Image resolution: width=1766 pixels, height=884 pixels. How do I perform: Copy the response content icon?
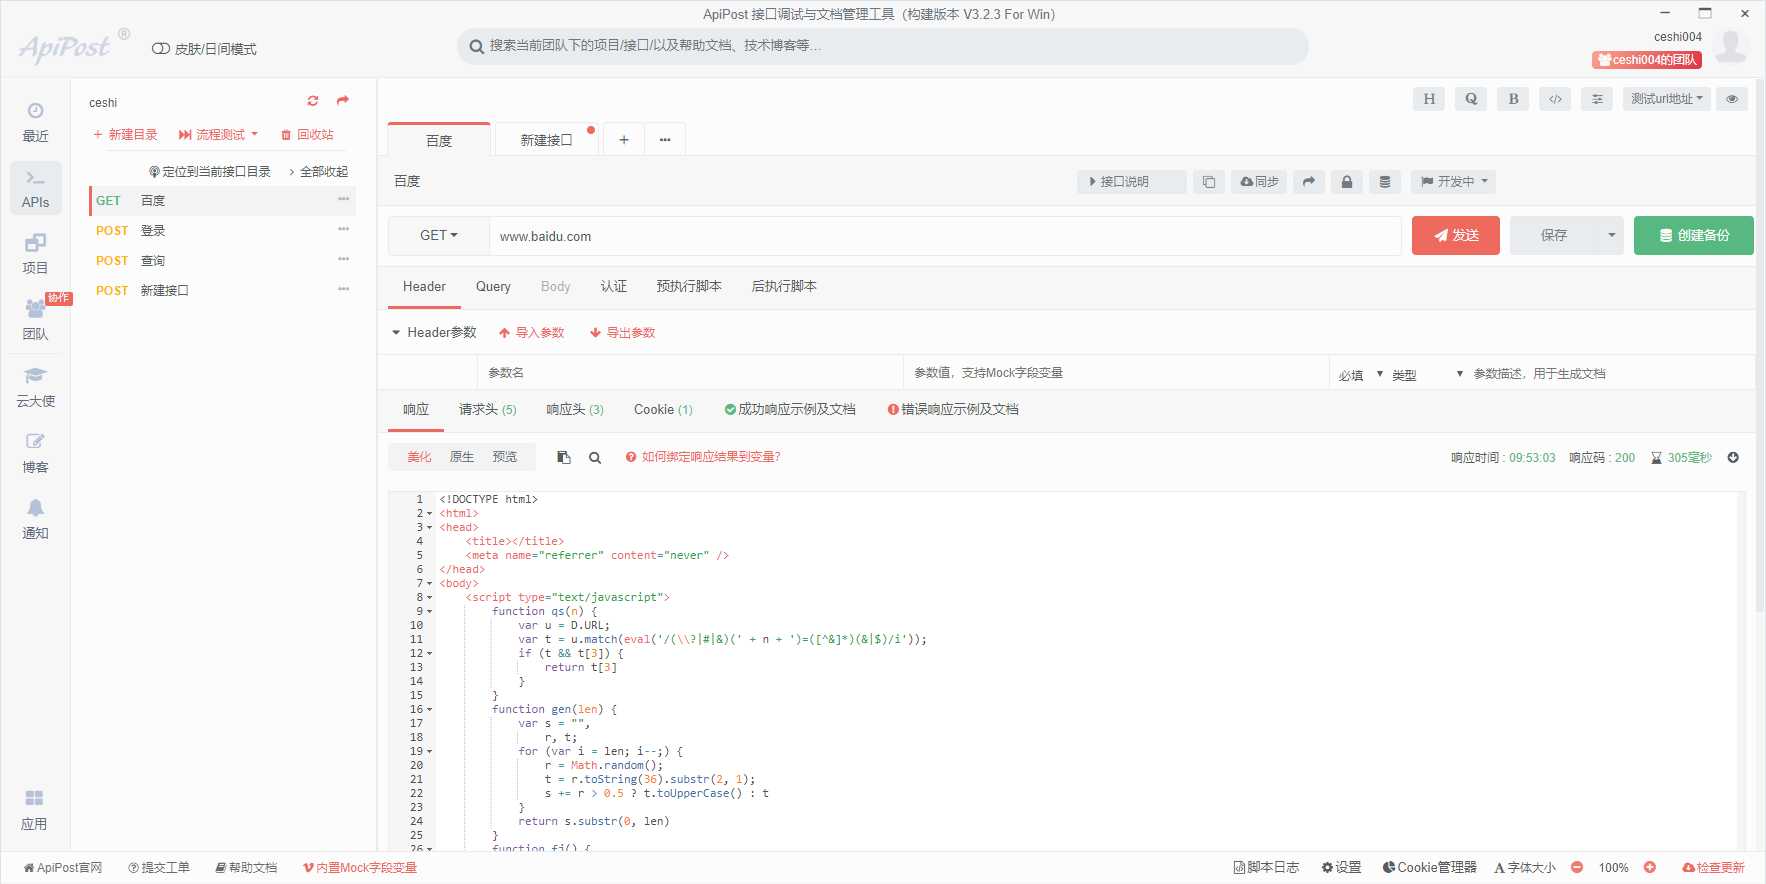click(x=564, y=457)
